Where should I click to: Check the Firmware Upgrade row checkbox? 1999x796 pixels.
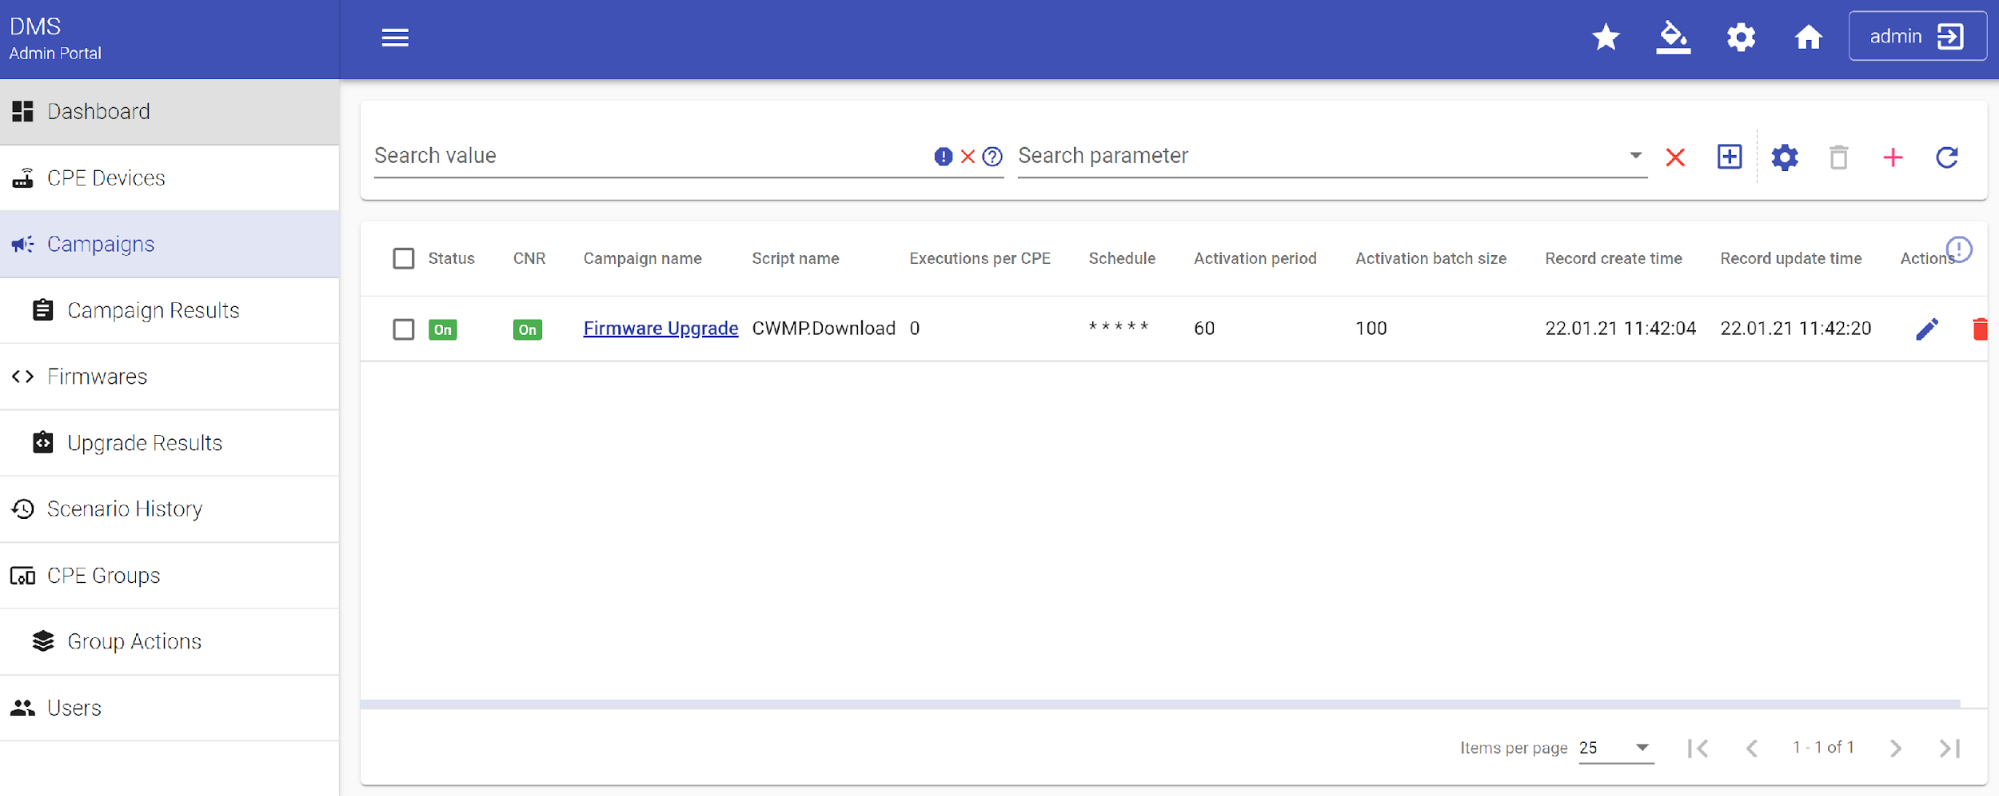pyautogui.click(x=403, y=329)
